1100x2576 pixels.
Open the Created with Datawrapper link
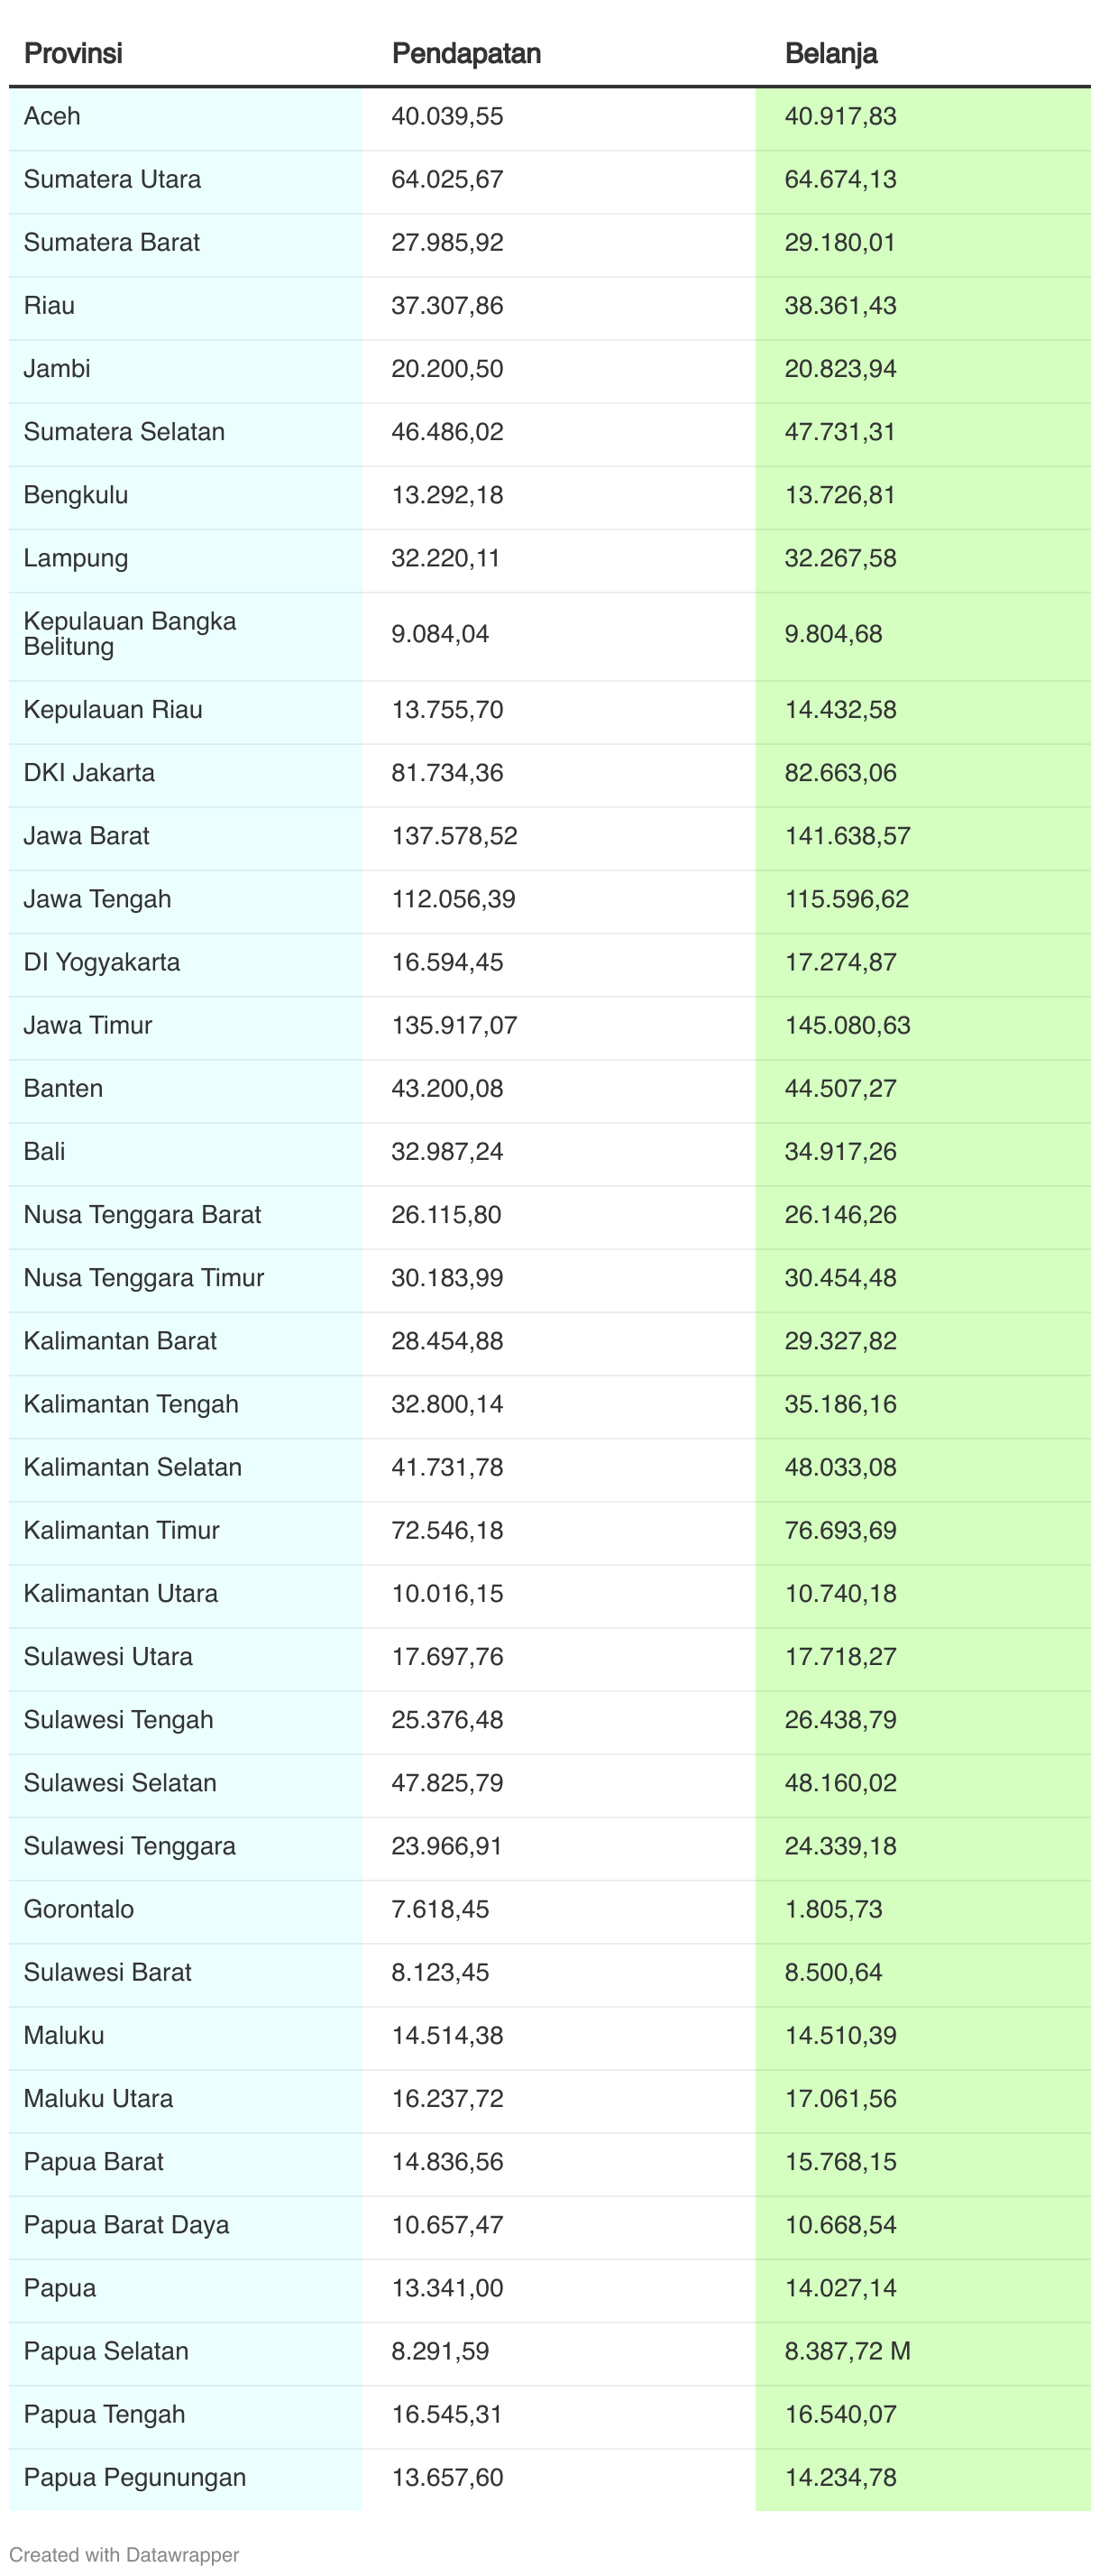click(124, 2554)
